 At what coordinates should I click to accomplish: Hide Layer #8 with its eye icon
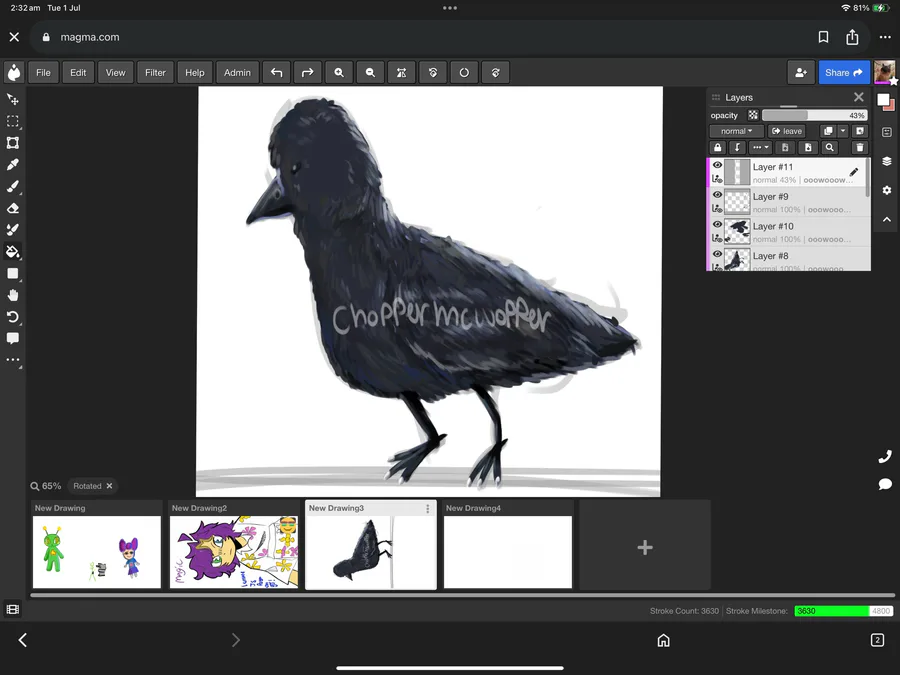717,254
